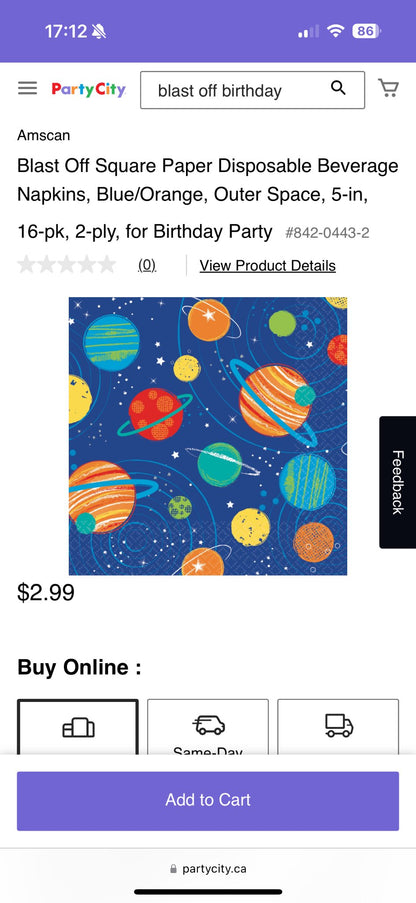The width and height of the screenshot is (416, 903).
Task: Open the hamburger navigation menu
Action: tap(27, 88)
